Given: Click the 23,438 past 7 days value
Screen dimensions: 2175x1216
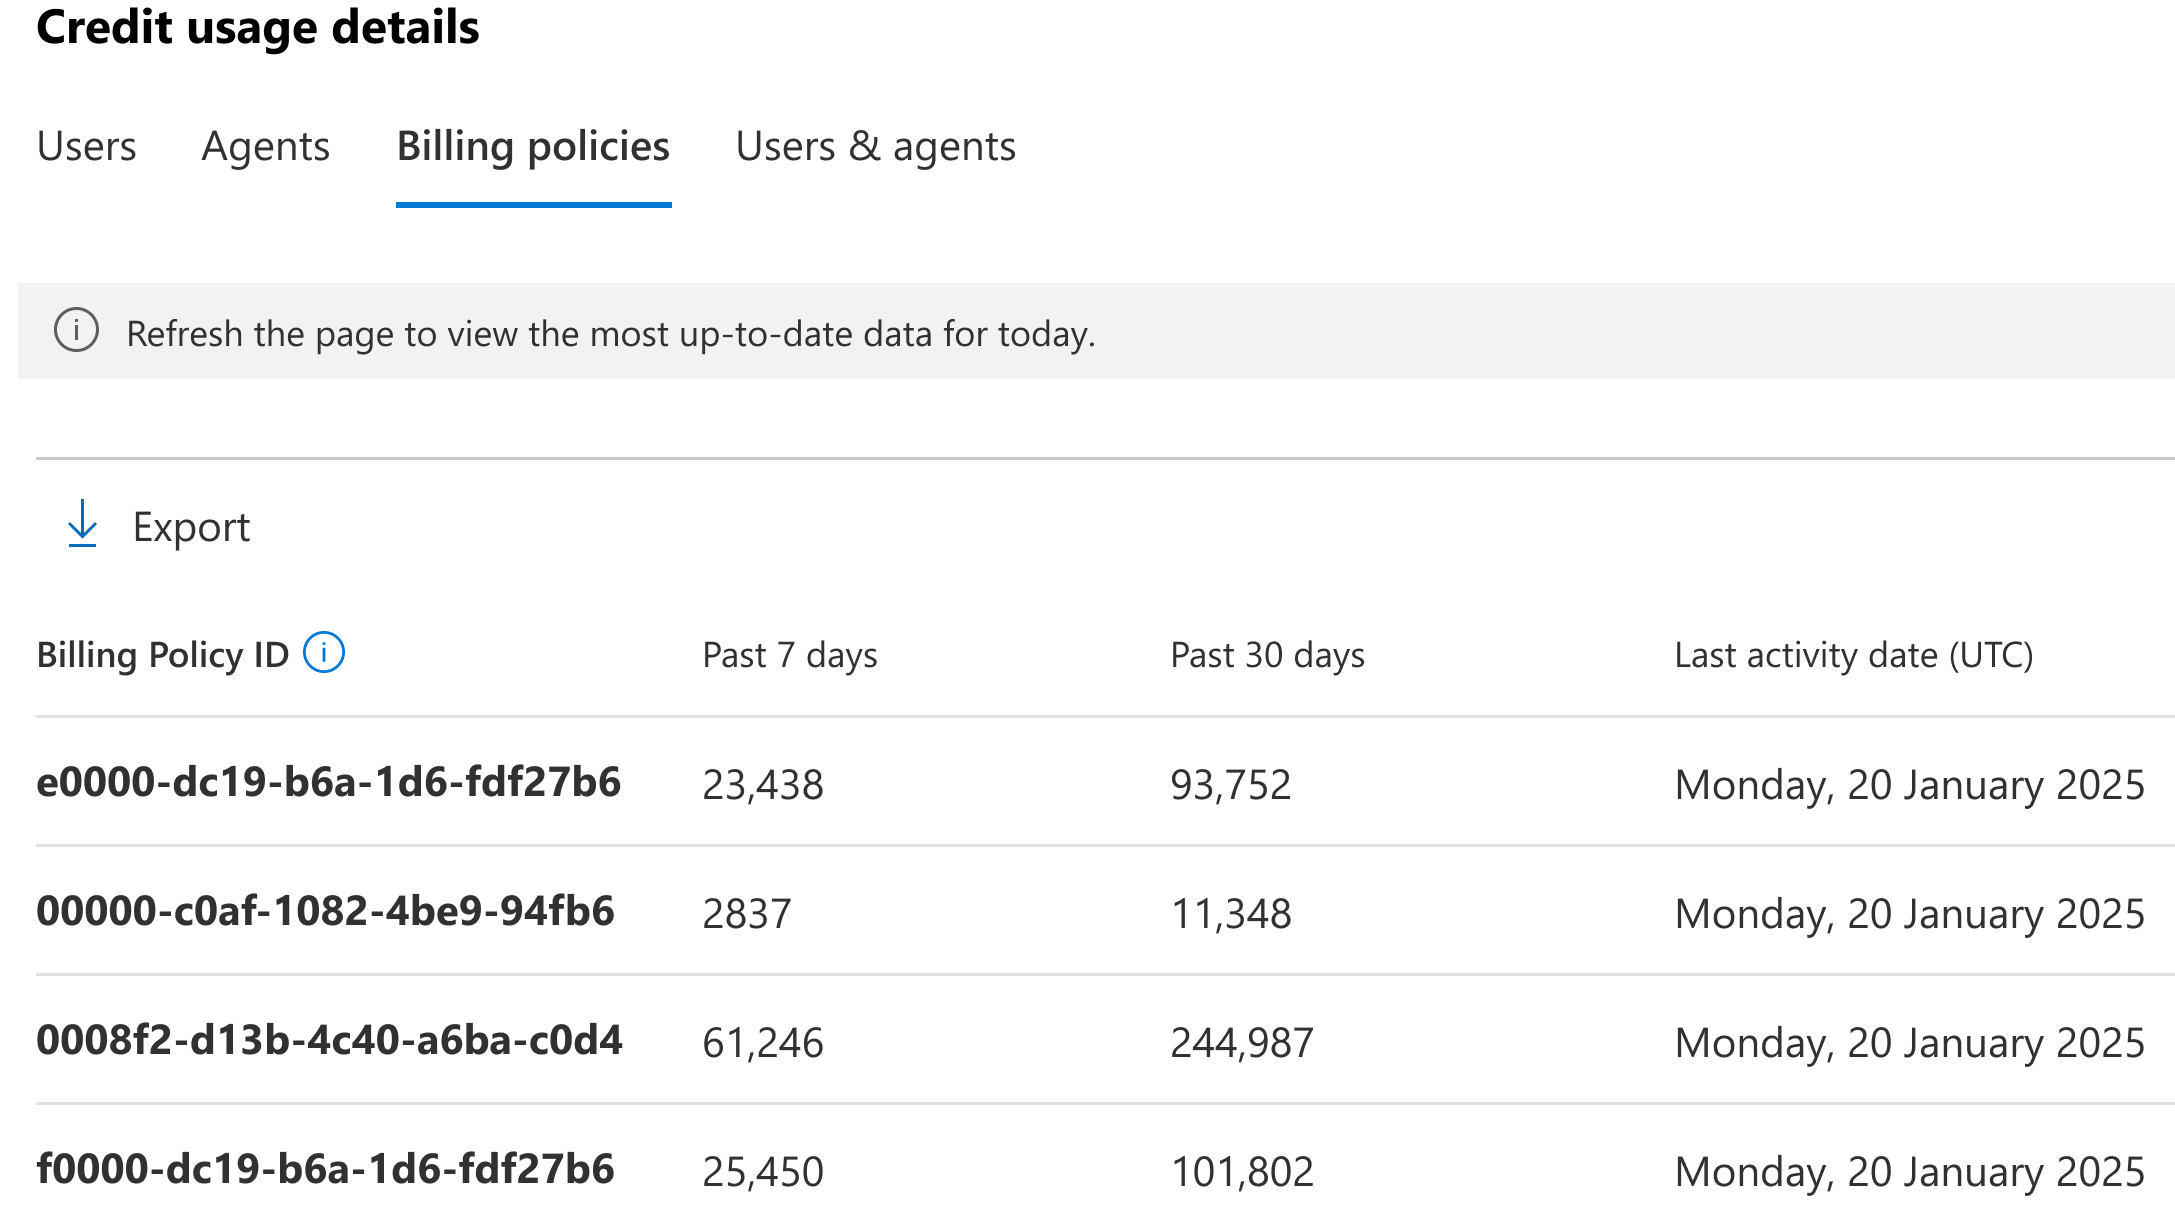Looking at the screenshot, I should point(762,785).
